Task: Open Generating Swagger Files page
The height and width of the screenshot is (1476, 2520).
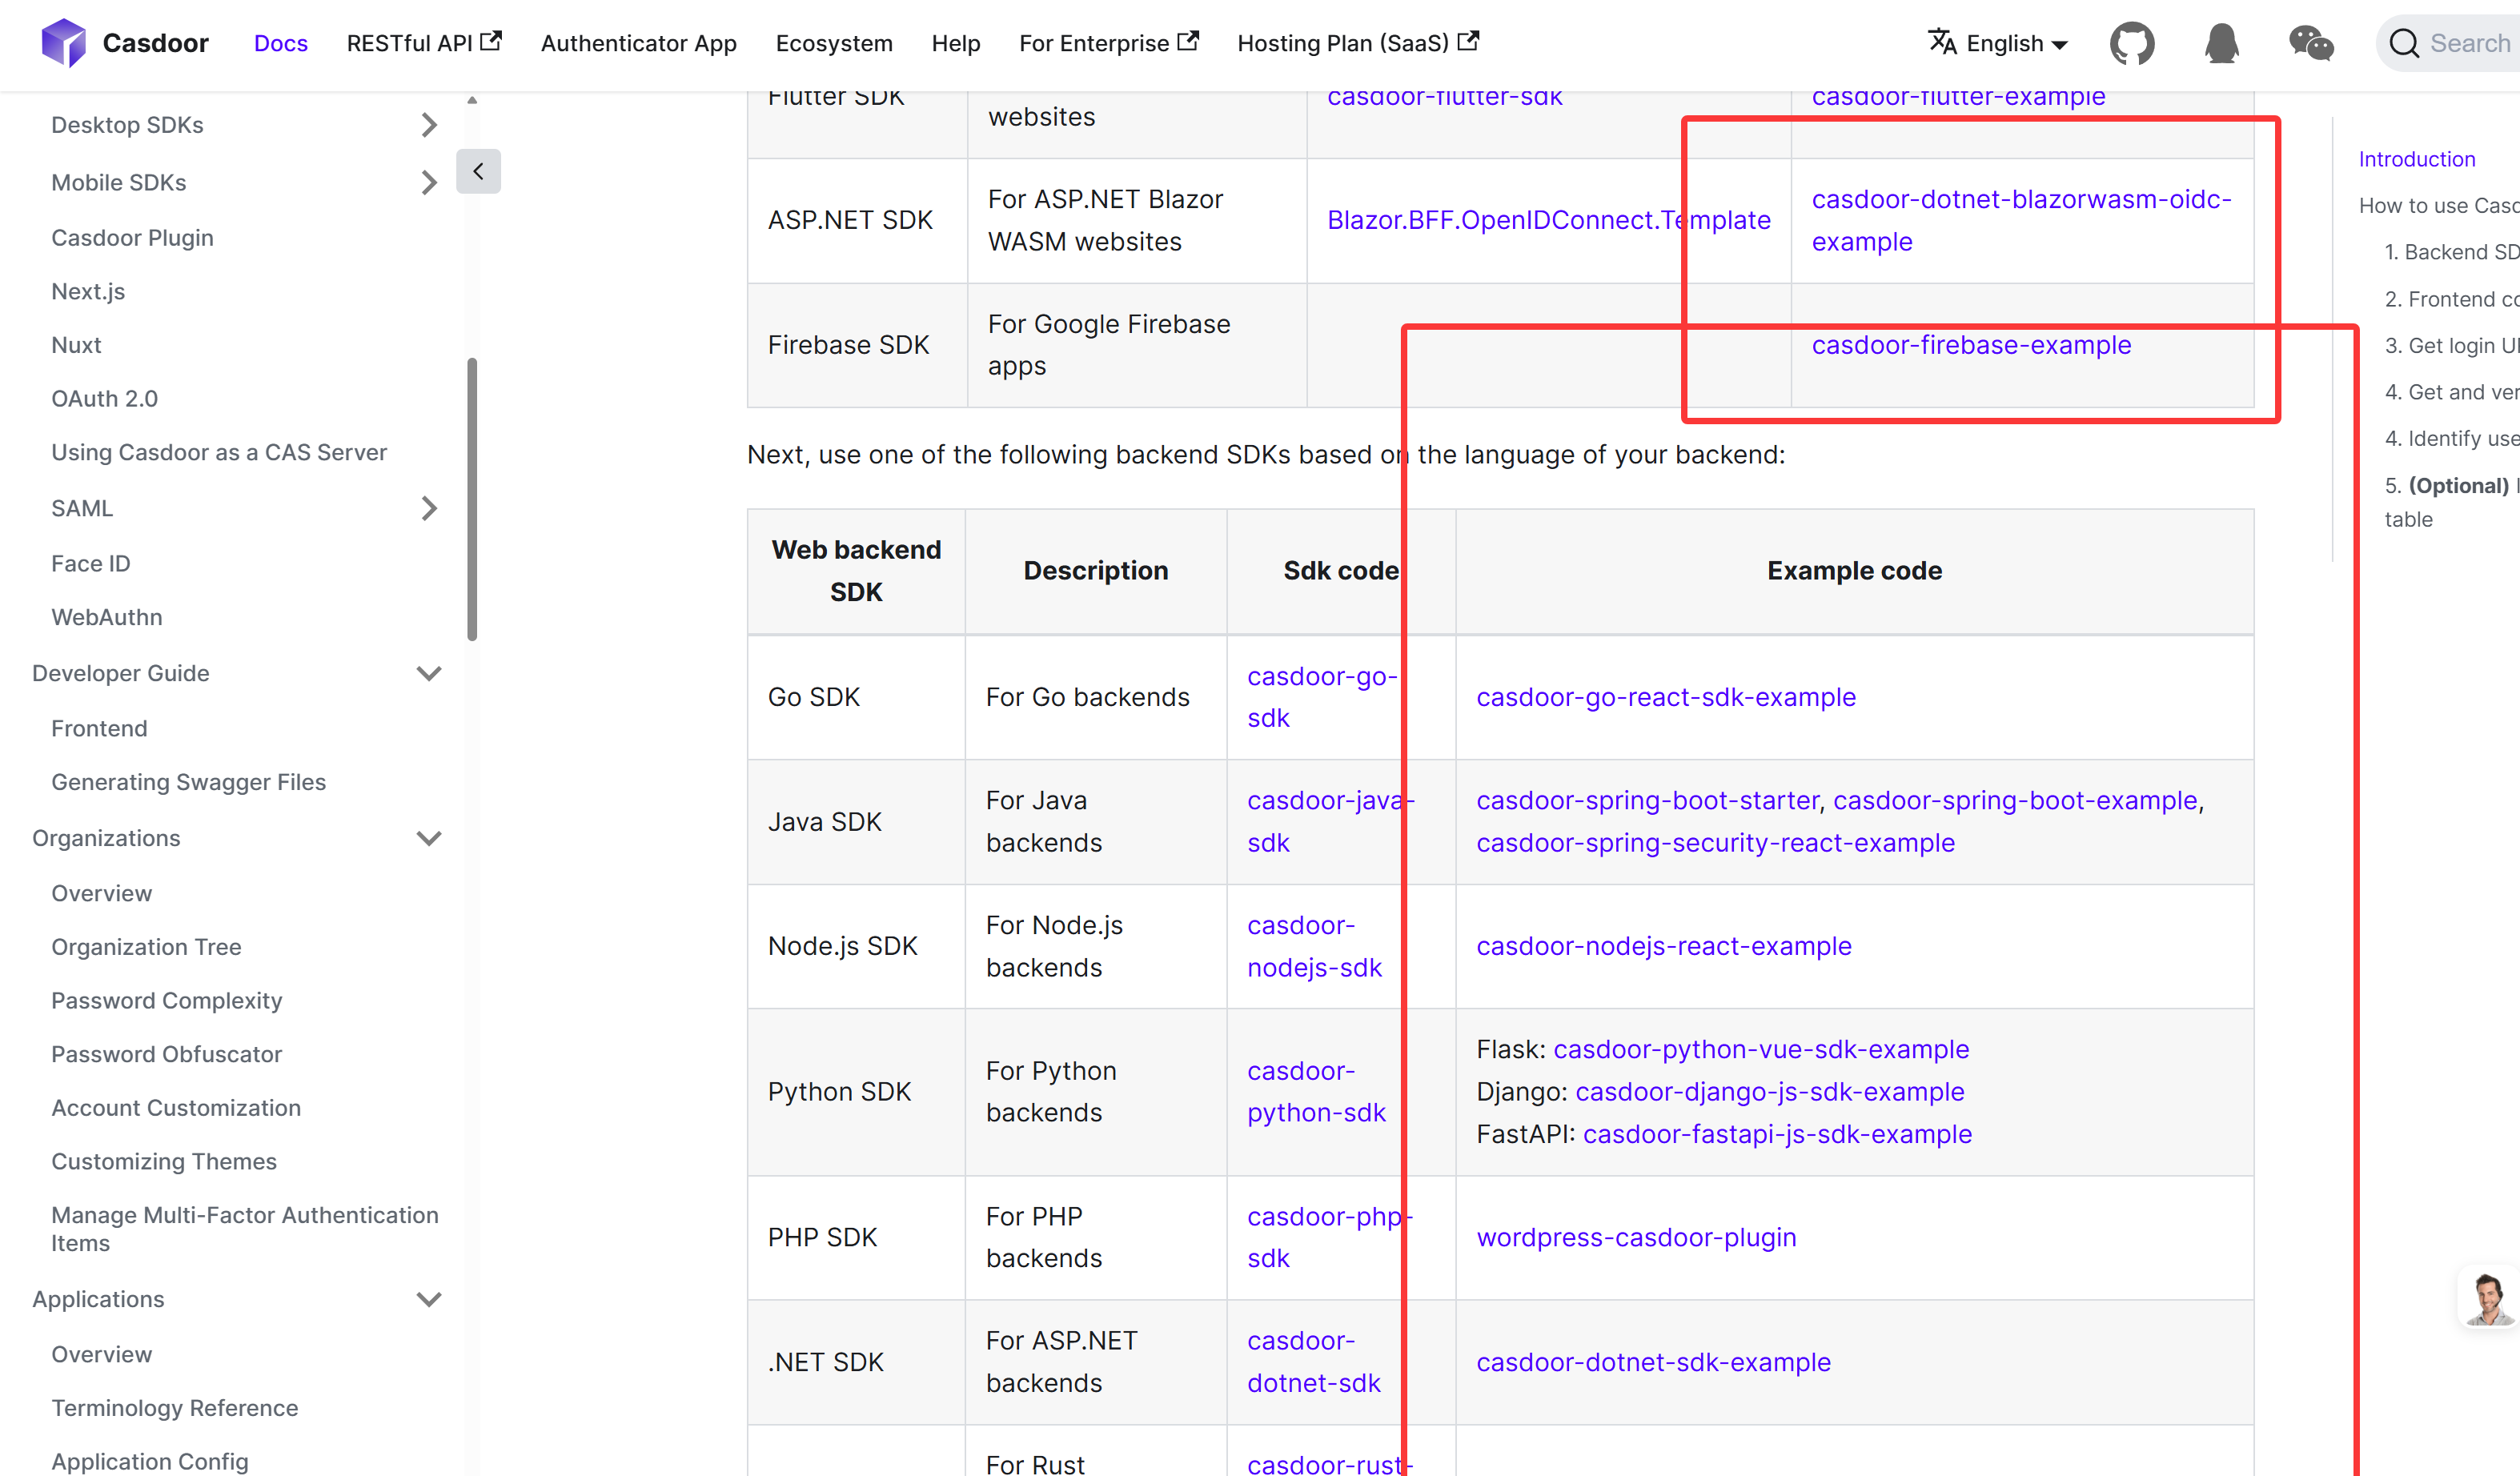Action: 188,782
